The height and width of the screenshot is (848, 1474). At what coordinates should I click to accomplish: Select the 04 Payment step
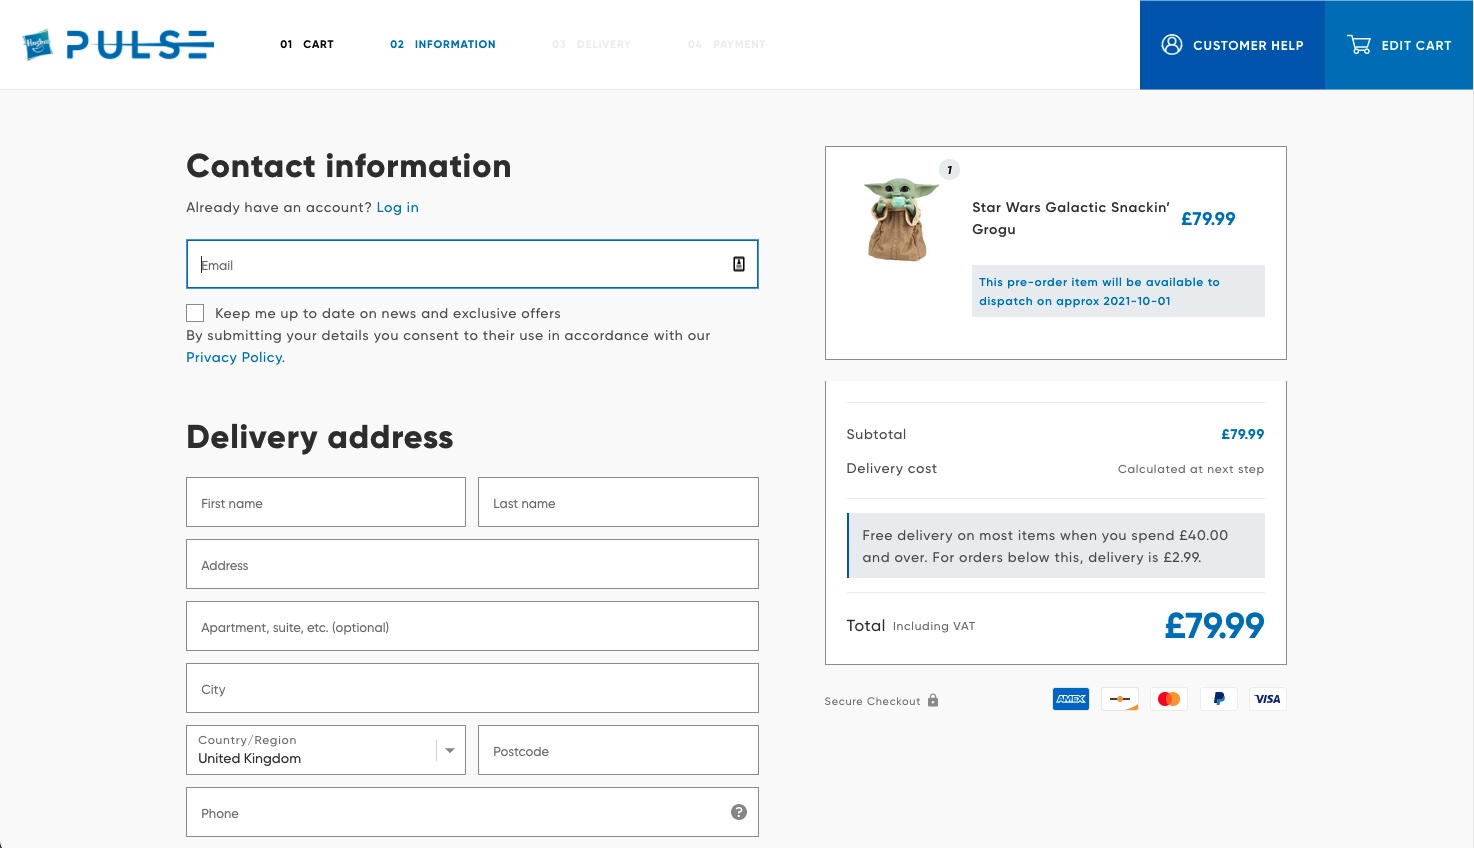click(x=727, y=44)
